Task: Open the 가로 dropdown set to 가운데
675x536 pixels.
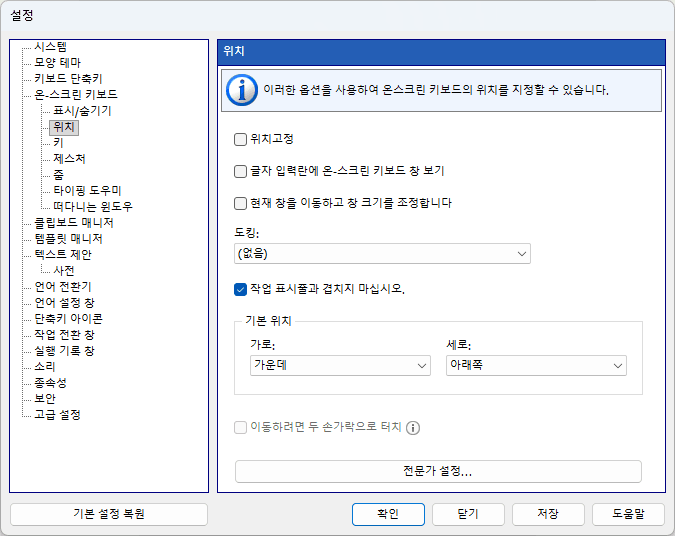Action: 340,366
